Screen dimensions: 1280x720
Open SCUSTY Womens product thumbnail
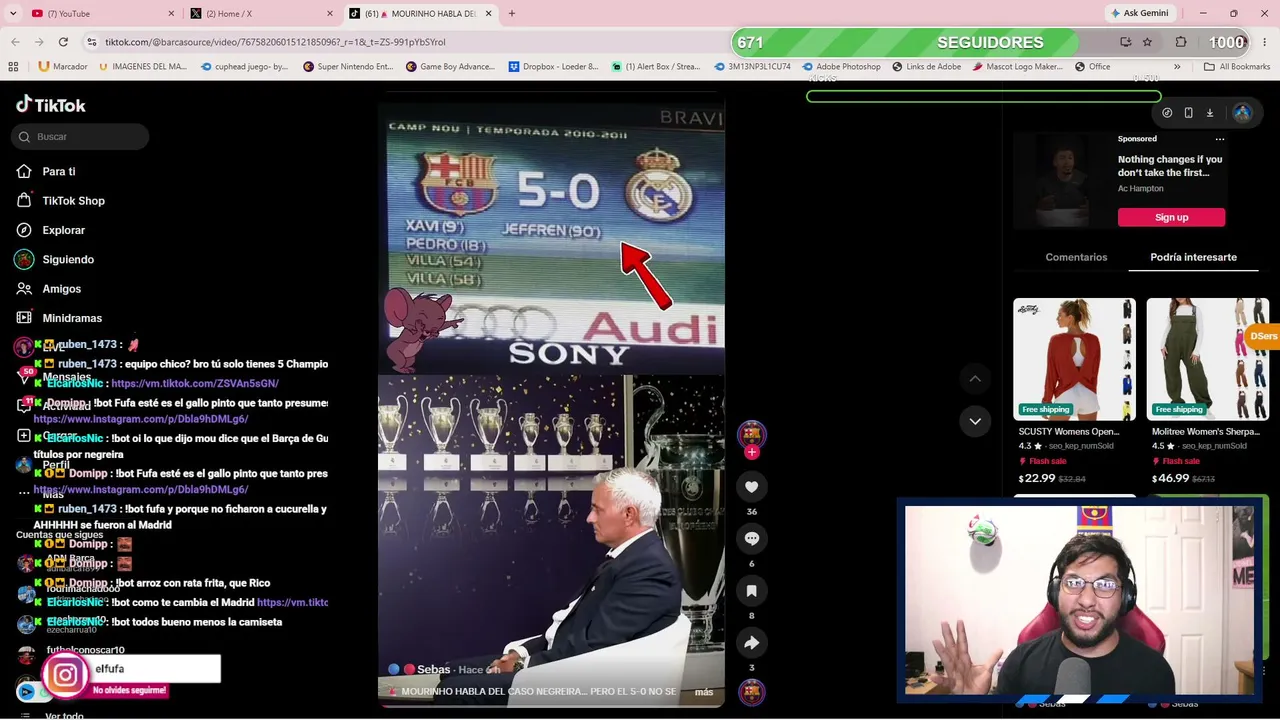(x=1074, y=358)
